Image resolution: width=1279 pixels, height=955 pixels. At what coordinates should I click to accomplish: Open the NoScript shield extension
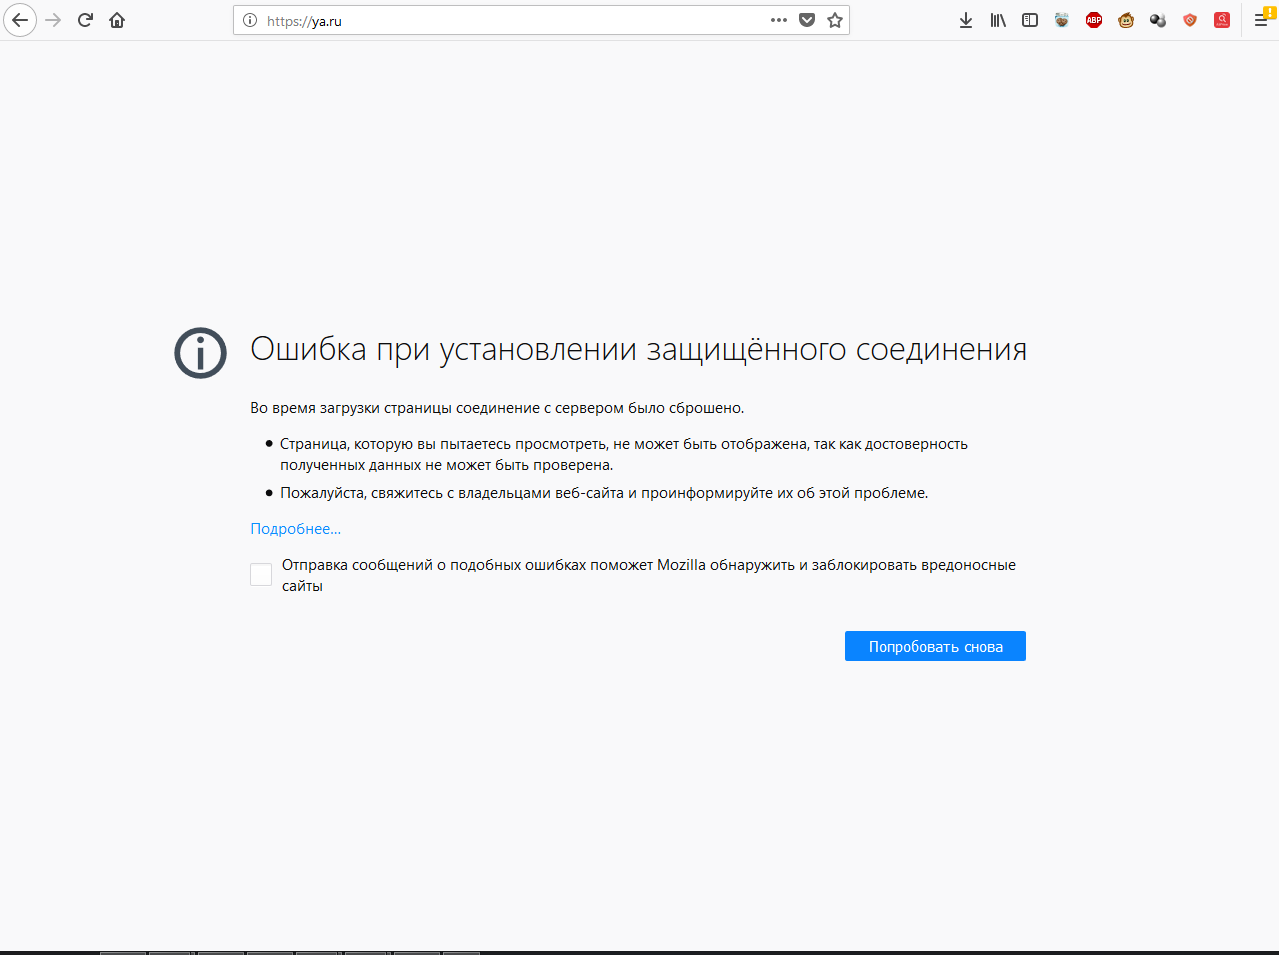(x=1189, y=19)
